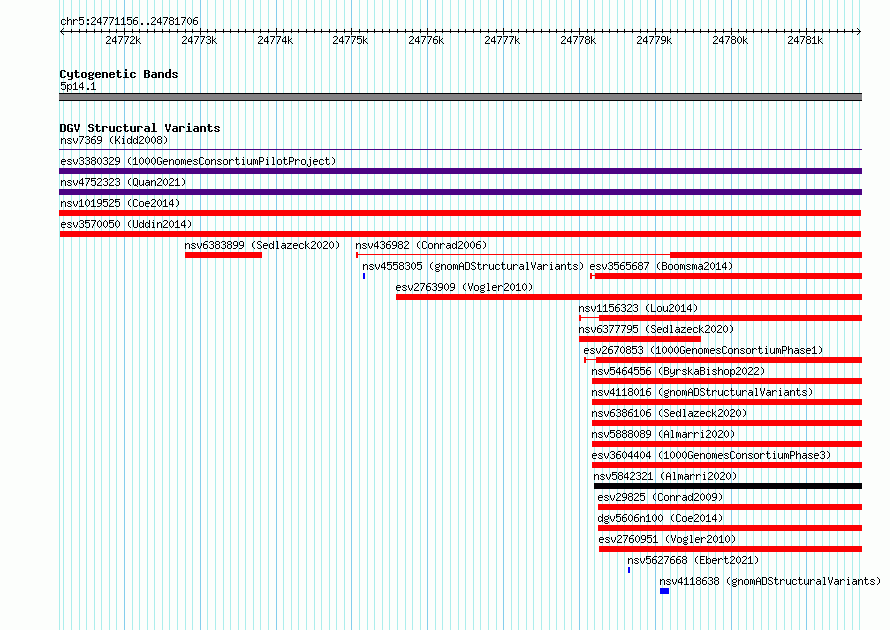Click the black nsv5842321 (Almarri2020) bar
The height and width of the screenshot is (630, 890).
point(728,486)
